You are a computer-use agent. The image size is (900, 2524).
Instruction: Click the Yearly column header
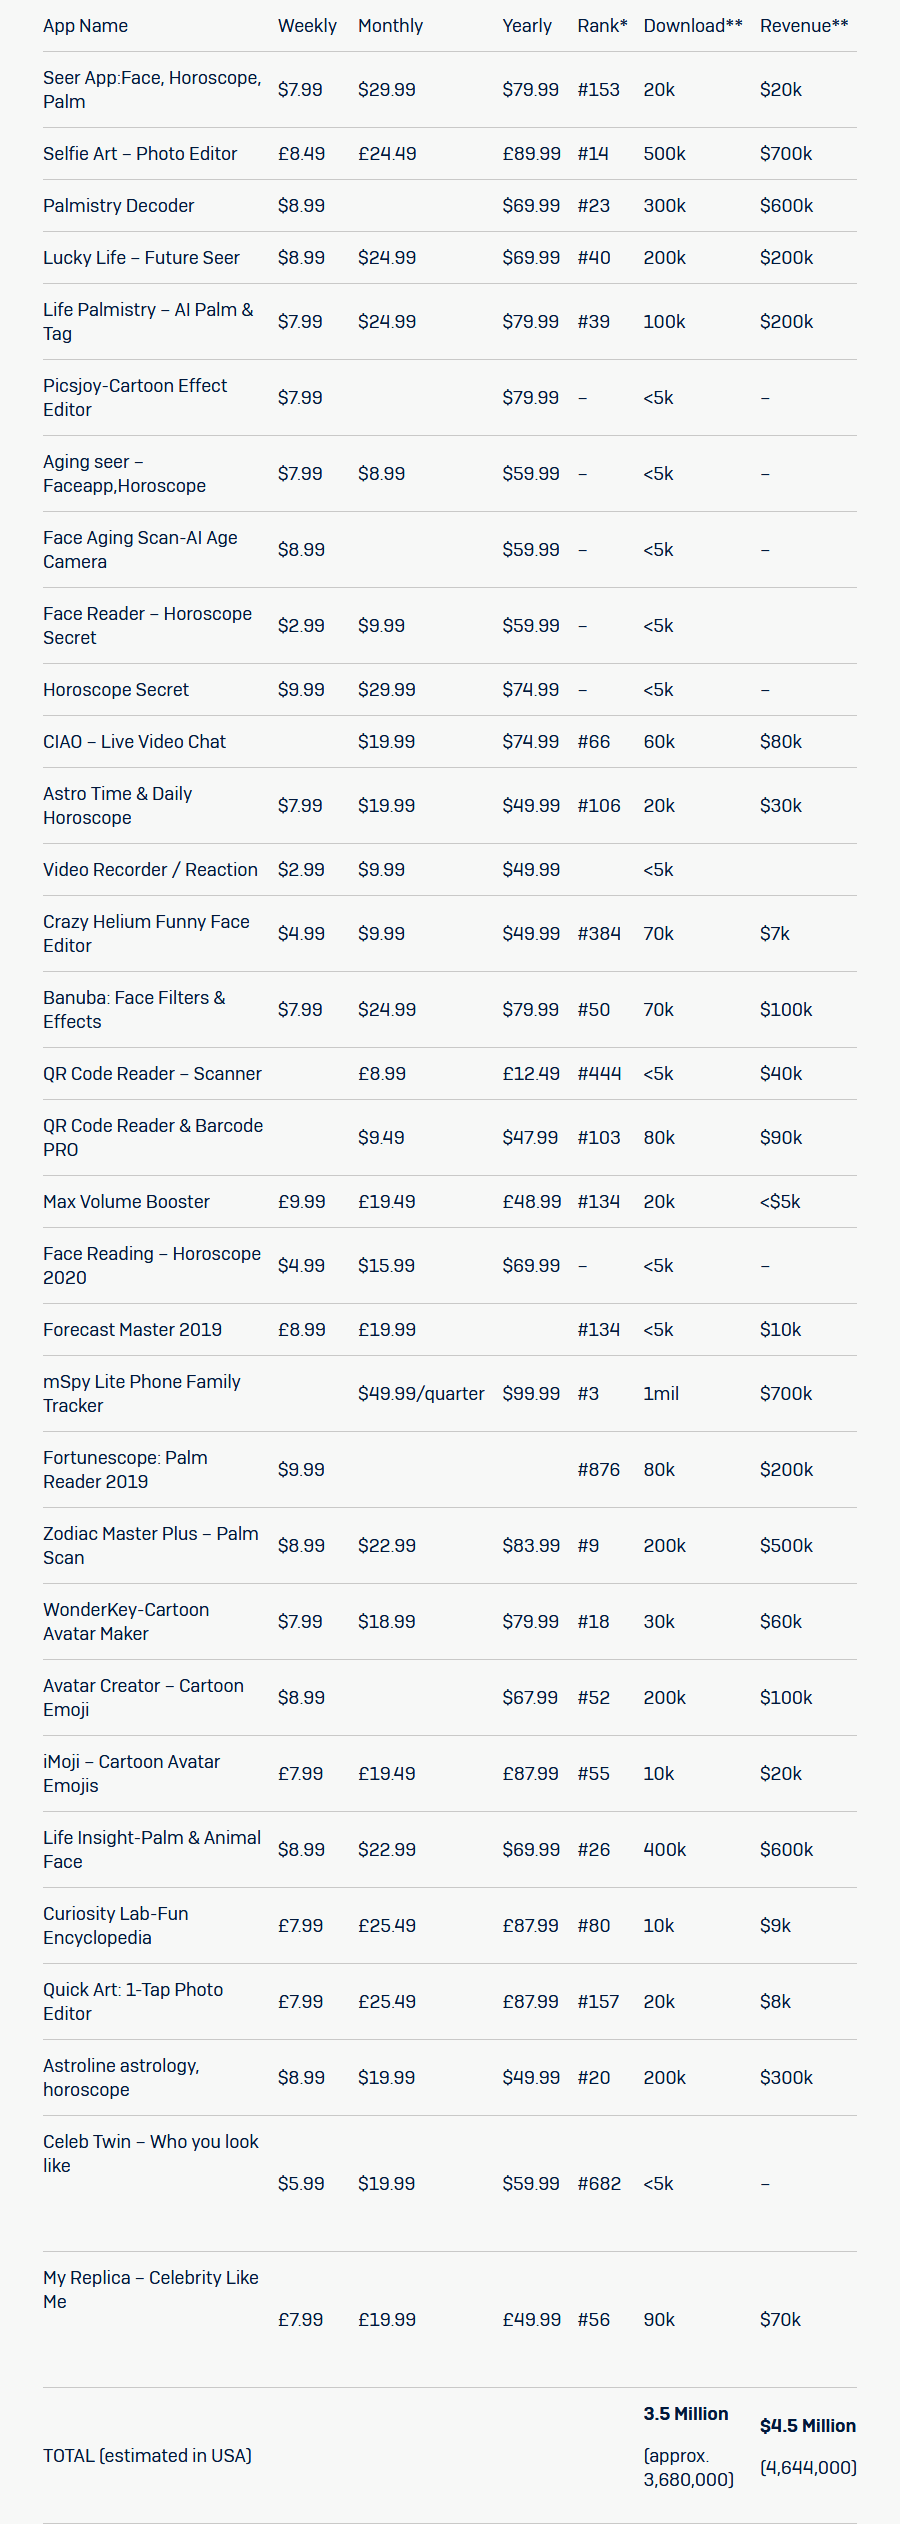coord(527,26)
